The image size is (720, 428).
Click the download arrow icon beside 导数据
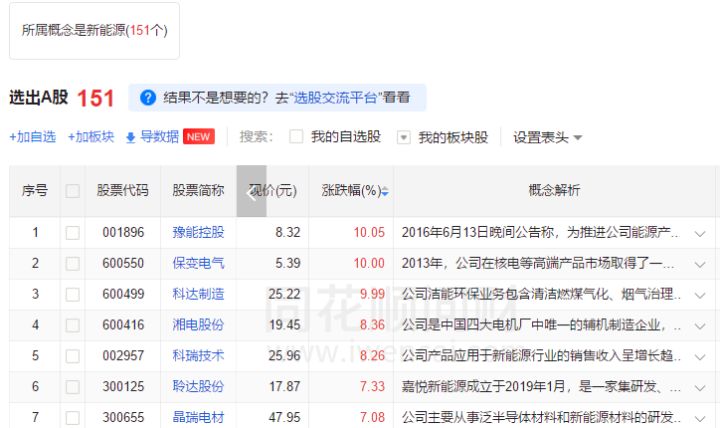tap(130, 137)
